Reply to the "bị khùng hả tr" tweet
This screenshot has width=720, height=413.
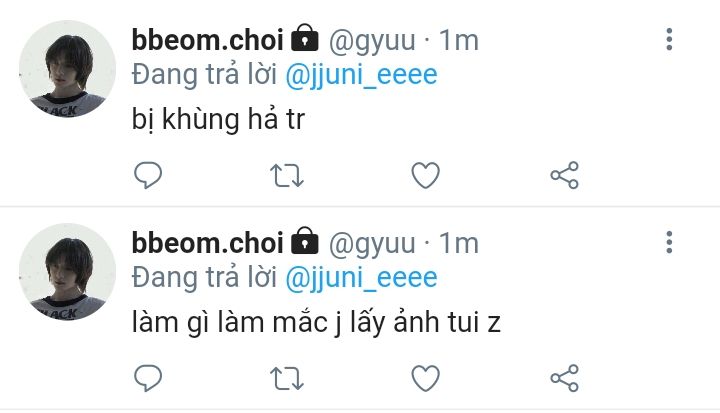(x=148, y=175)
